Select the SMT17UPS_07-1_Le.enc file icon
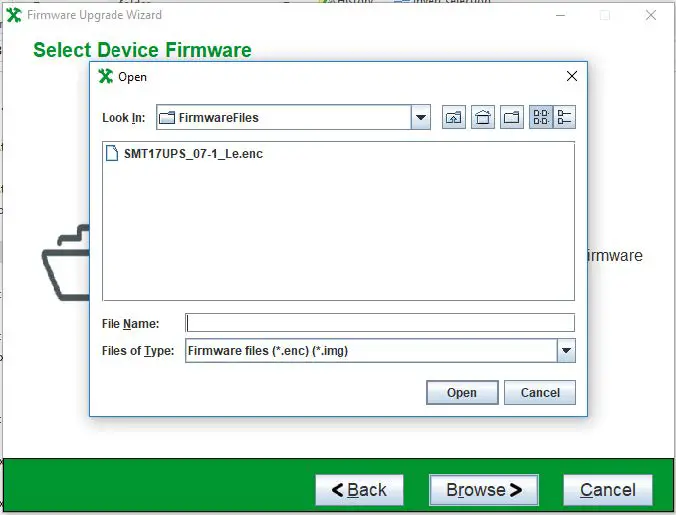Viewport: 676px width, 515px height. coord(112,153)
